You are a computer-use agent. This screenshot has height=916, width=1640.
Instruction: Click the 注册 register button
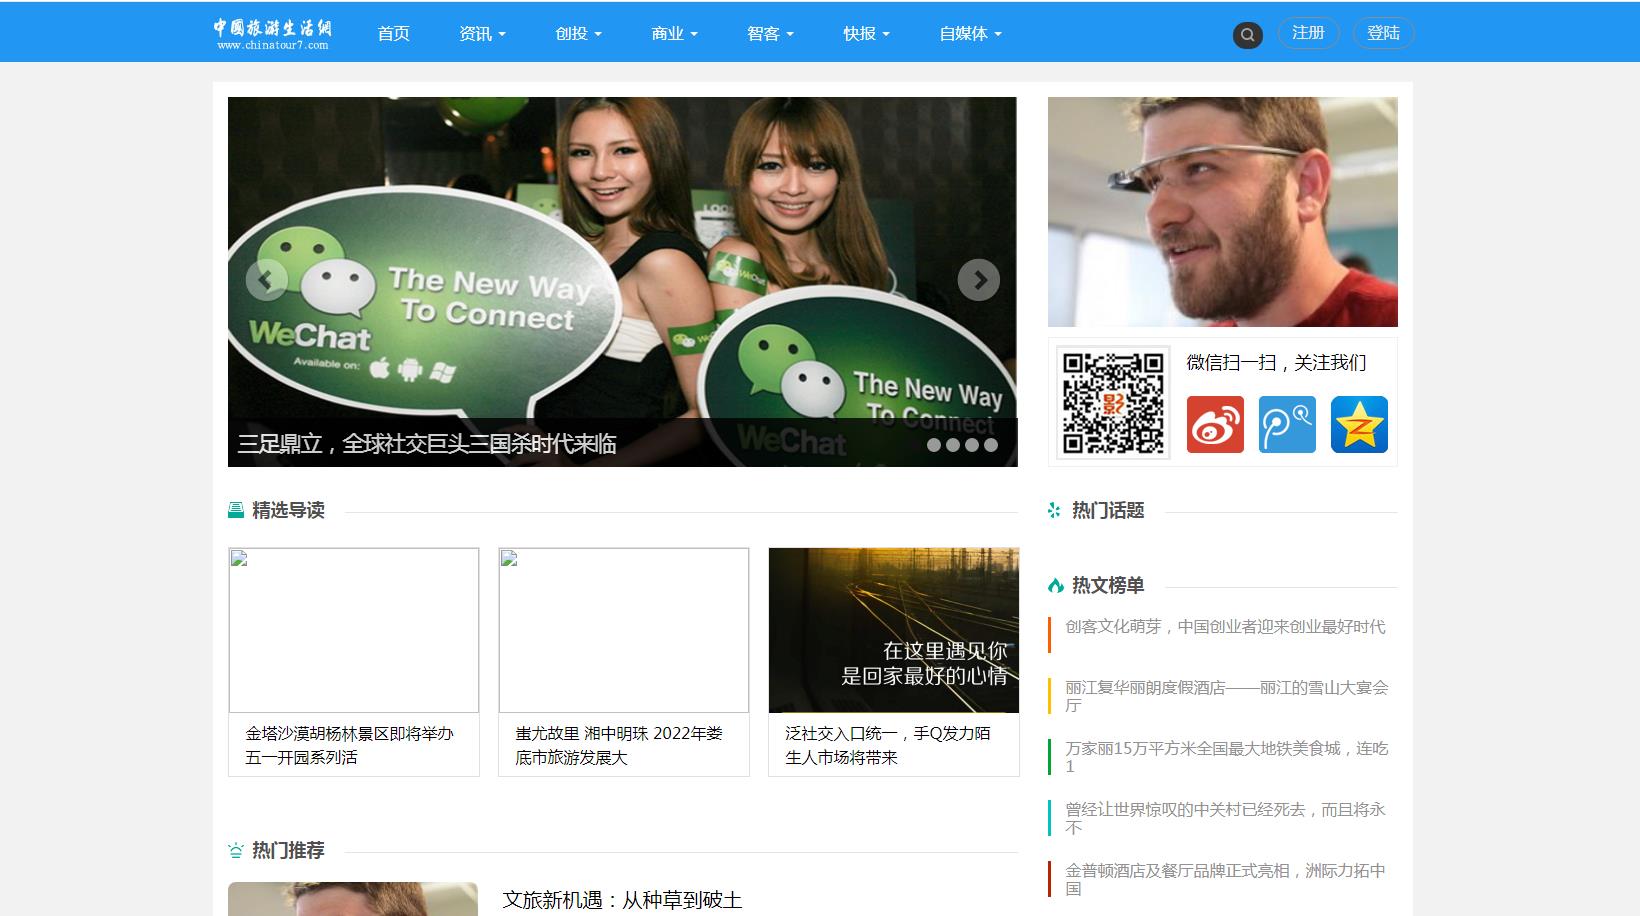click(1308, 33)
